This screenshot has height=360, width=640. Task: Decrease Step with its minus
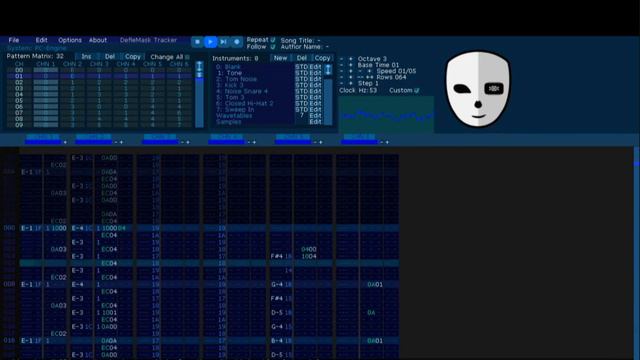pos(342,83)
